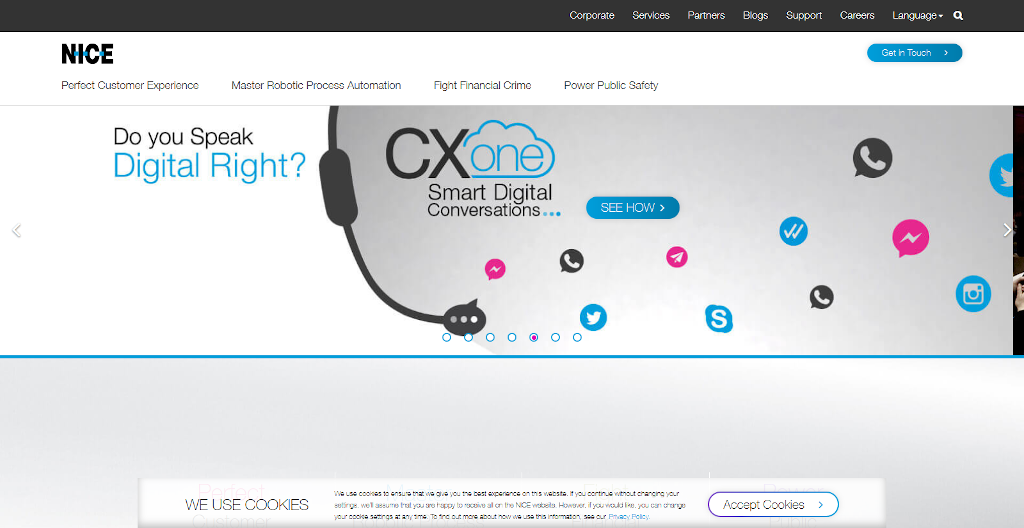
Task: Select the active fifth carousel dot
Action: click(534, 337)
